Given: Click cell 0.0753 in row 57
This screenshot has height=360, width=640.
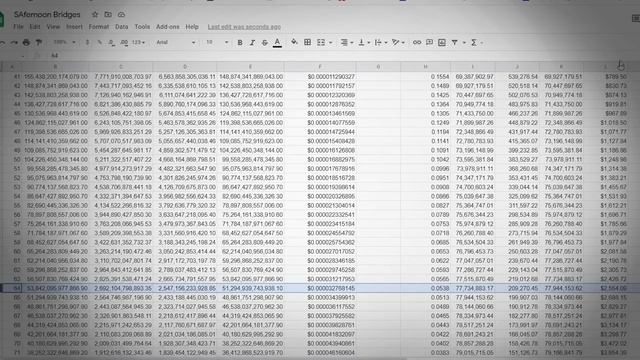Looking at the screenshot, I should tap(425, 224).
